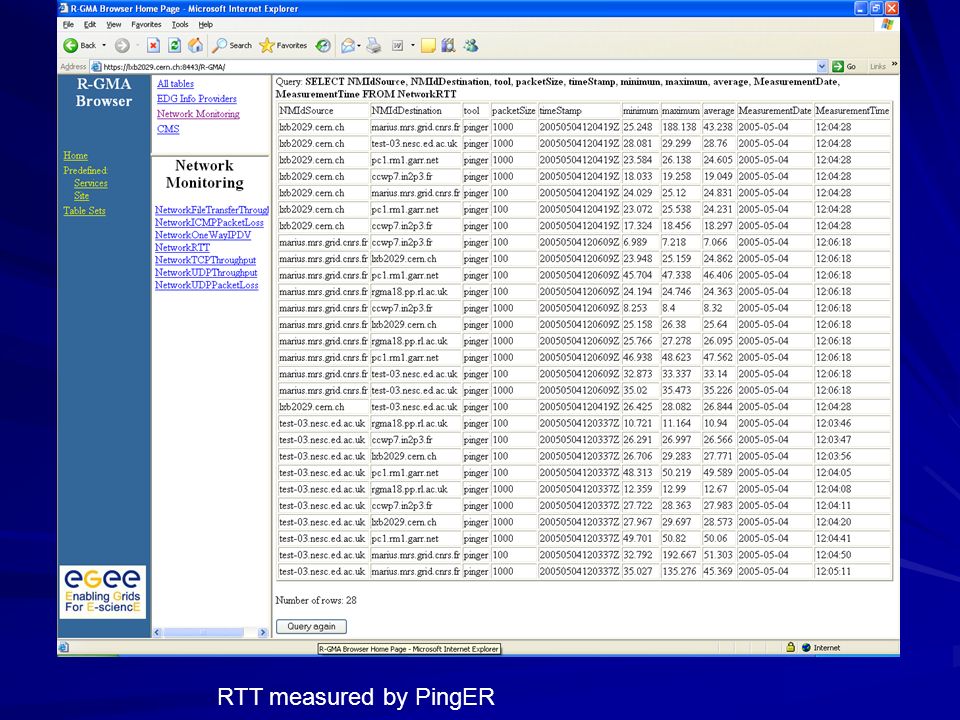Open the NetworkFileTransferThroughput table link
This screenshot has height=720, width=960.
pos(211,210)
